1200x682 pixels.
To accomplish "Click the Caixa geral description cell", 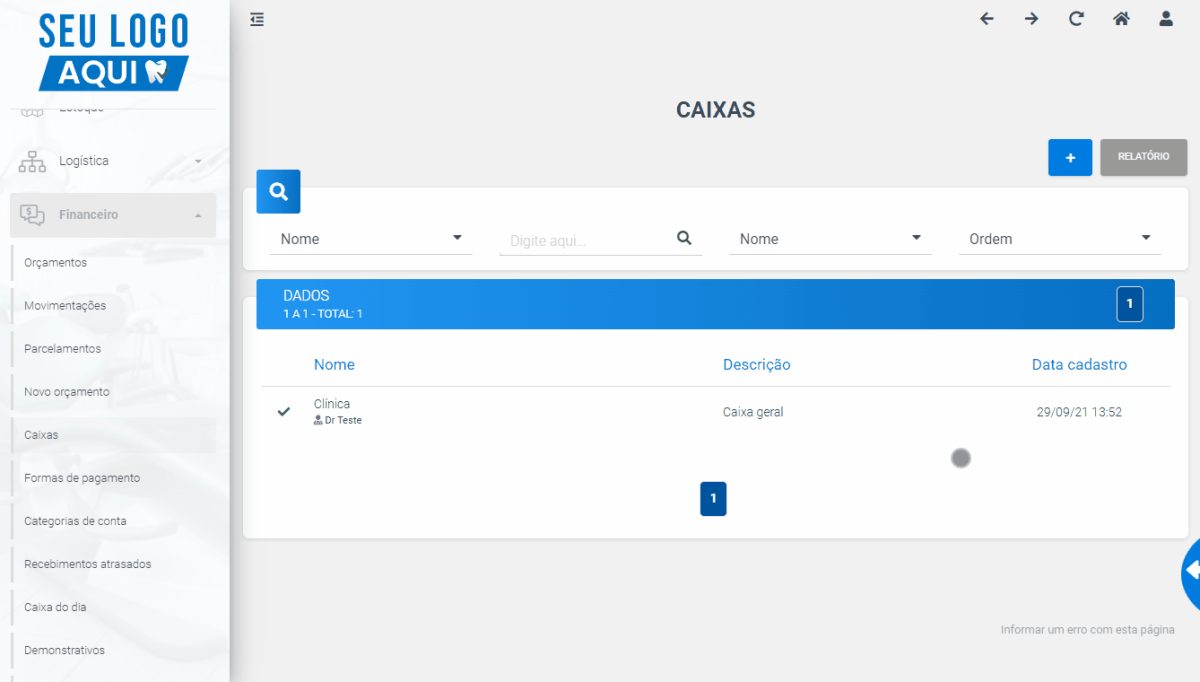I will point(753,412).
